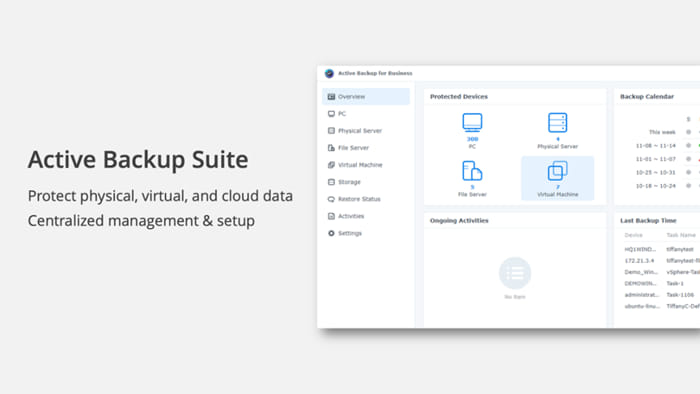The height and width of the screenshot is (394, 700).
Task: Select Virtual Machine in the sidebar
Action: [366, 165]
